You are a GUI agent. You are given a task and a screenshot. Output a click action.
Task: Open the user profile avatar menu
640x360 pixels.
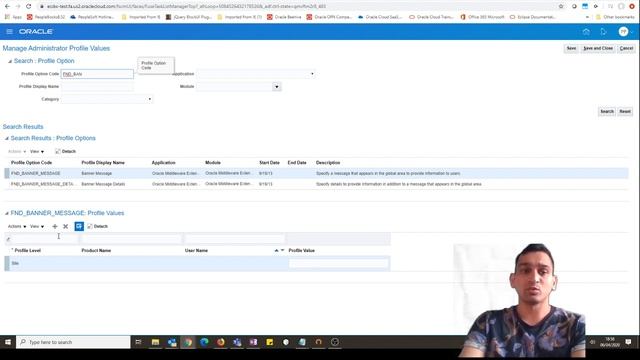623,31
